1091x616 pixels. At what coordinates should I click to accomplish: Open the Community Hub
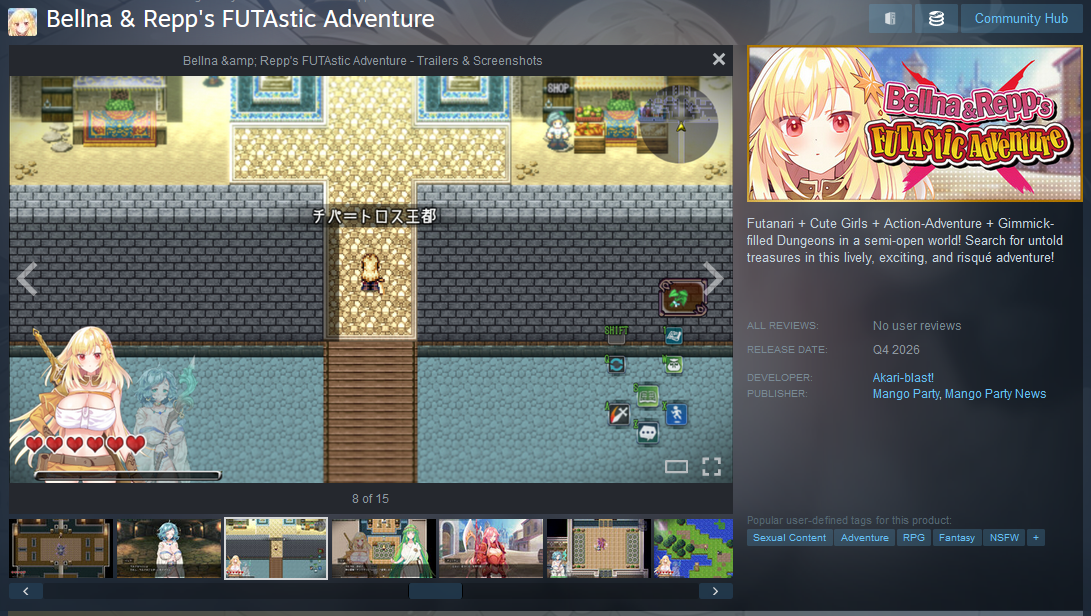1021,19
